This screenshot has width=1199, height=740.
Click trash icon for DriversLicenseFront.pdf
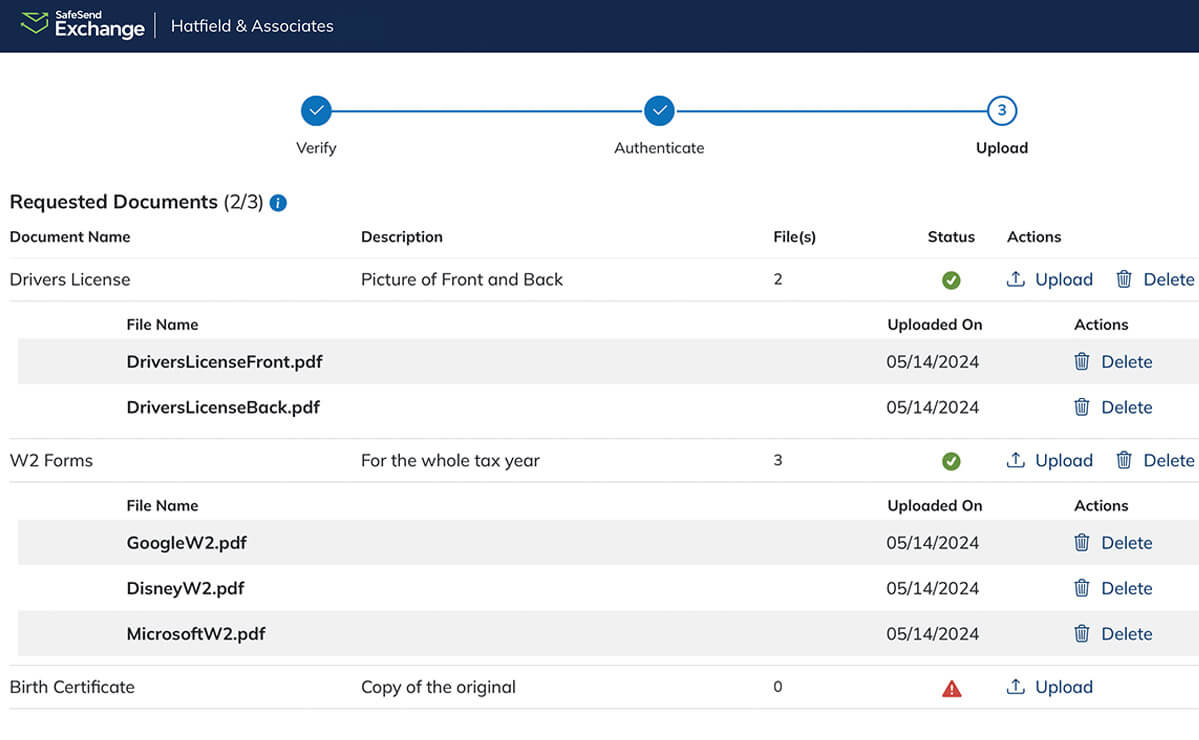click(1082, 362)
